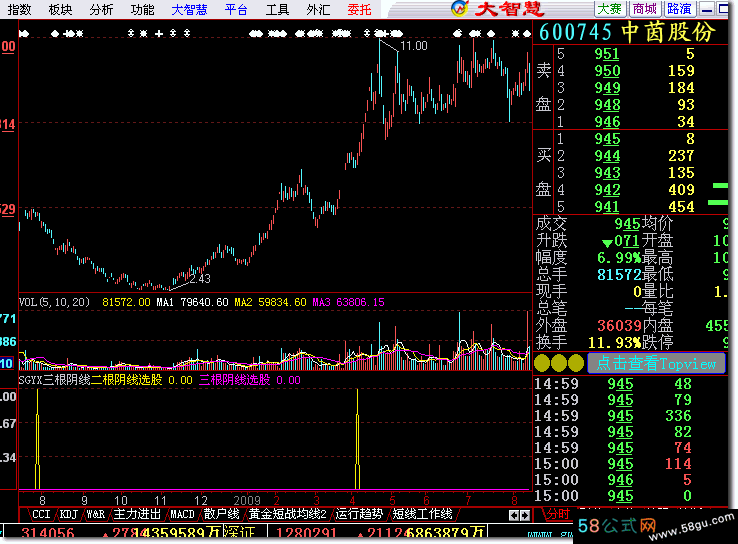Open the 指数 menu
Image resolution: width=738 pixels, height=544 pixels.
click(19, 9)
